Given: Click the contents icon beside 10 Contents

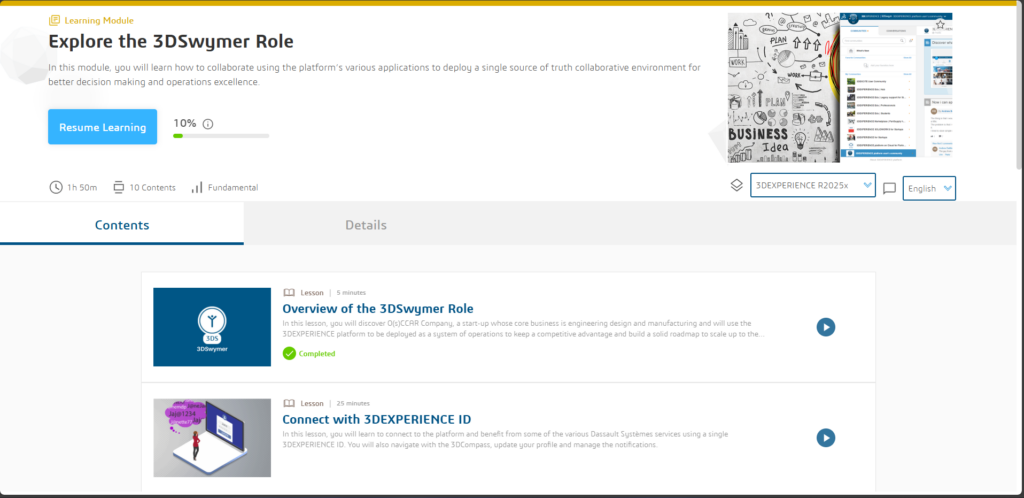Looking at the screenshot, I should (119, 187).
